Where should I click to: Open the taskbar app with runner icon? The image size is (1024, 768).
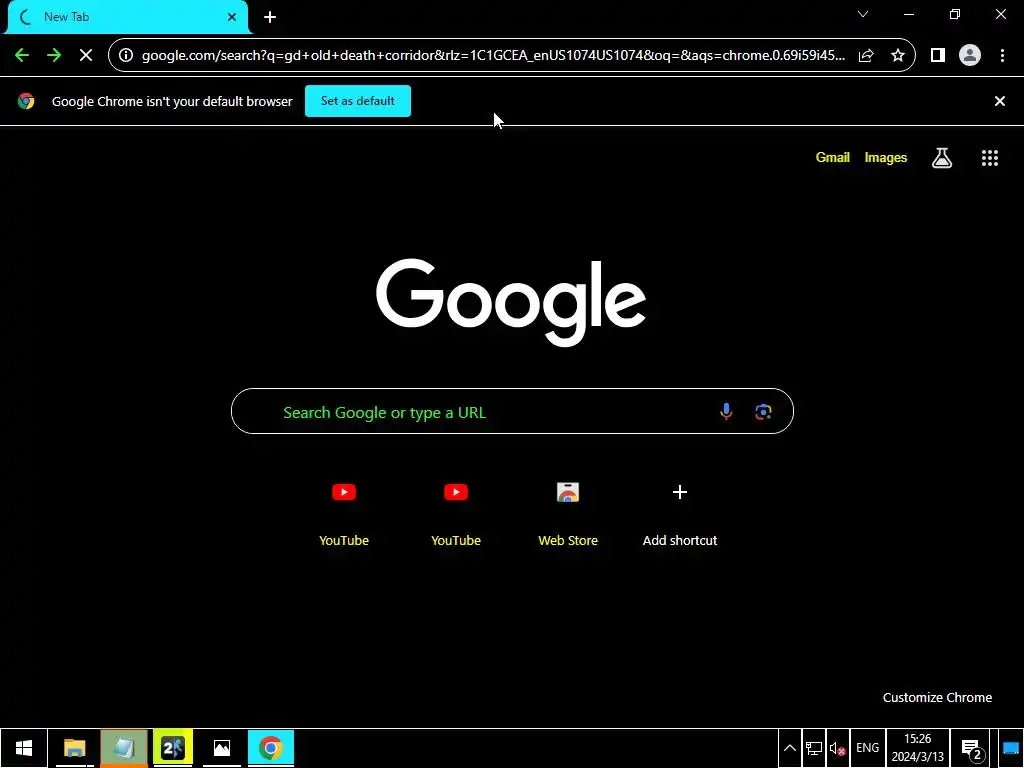pos(173,748)
